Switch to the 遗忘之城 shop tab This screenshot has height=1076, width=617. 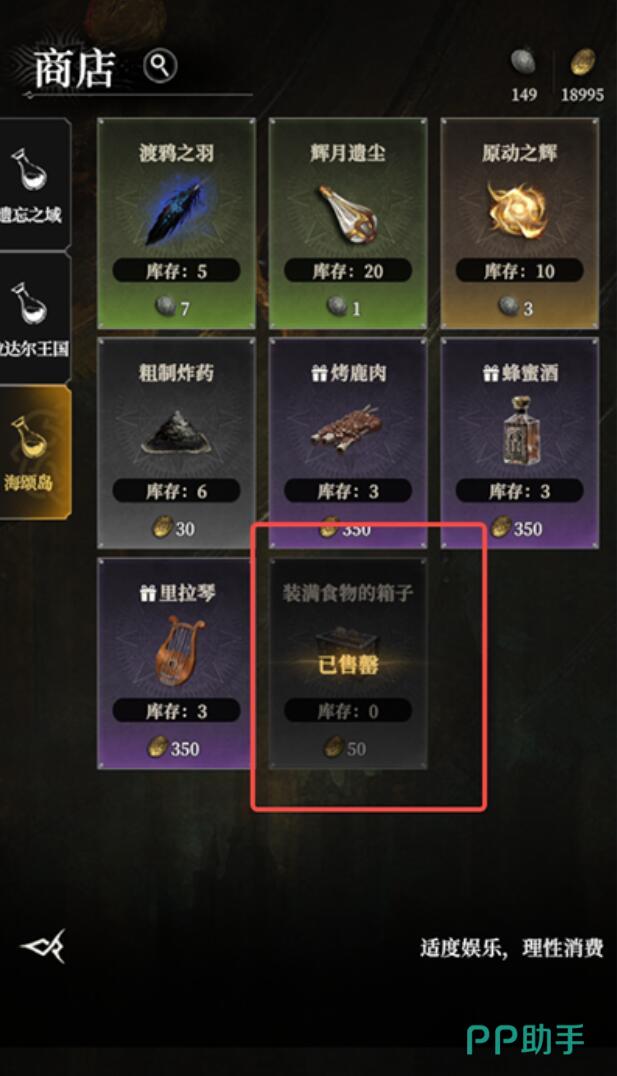tap(34, 184)
